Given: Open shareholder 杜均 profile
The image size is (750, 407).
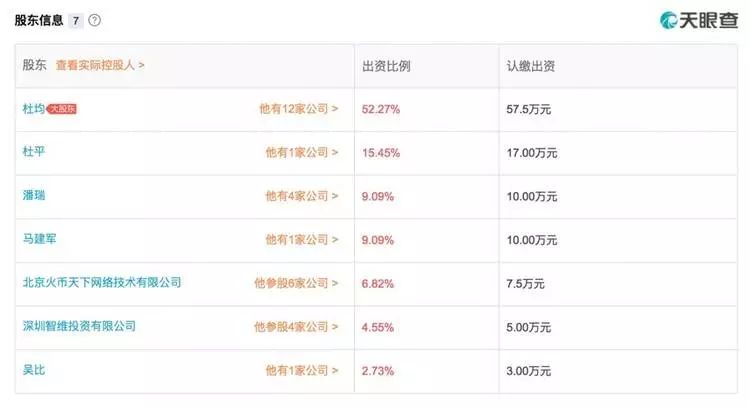Looking at the screenshot, I should [34, 108].
